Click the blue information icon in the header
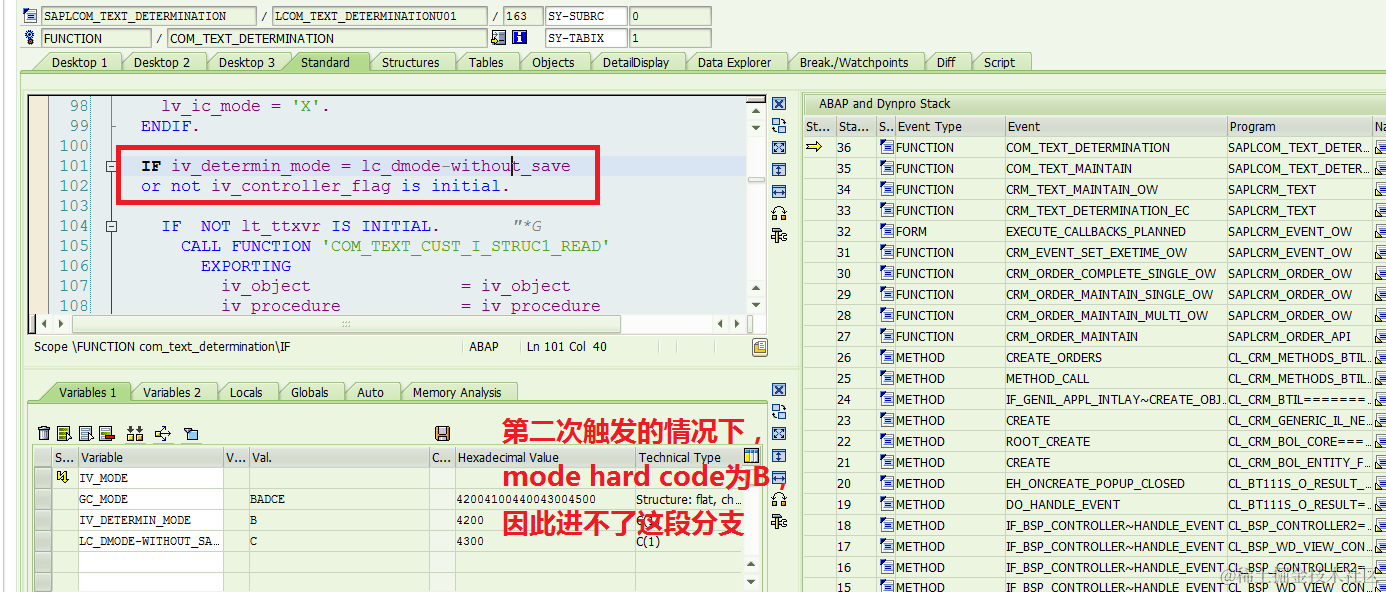The height and width of the screenshot is (592, 1386). 519,38
